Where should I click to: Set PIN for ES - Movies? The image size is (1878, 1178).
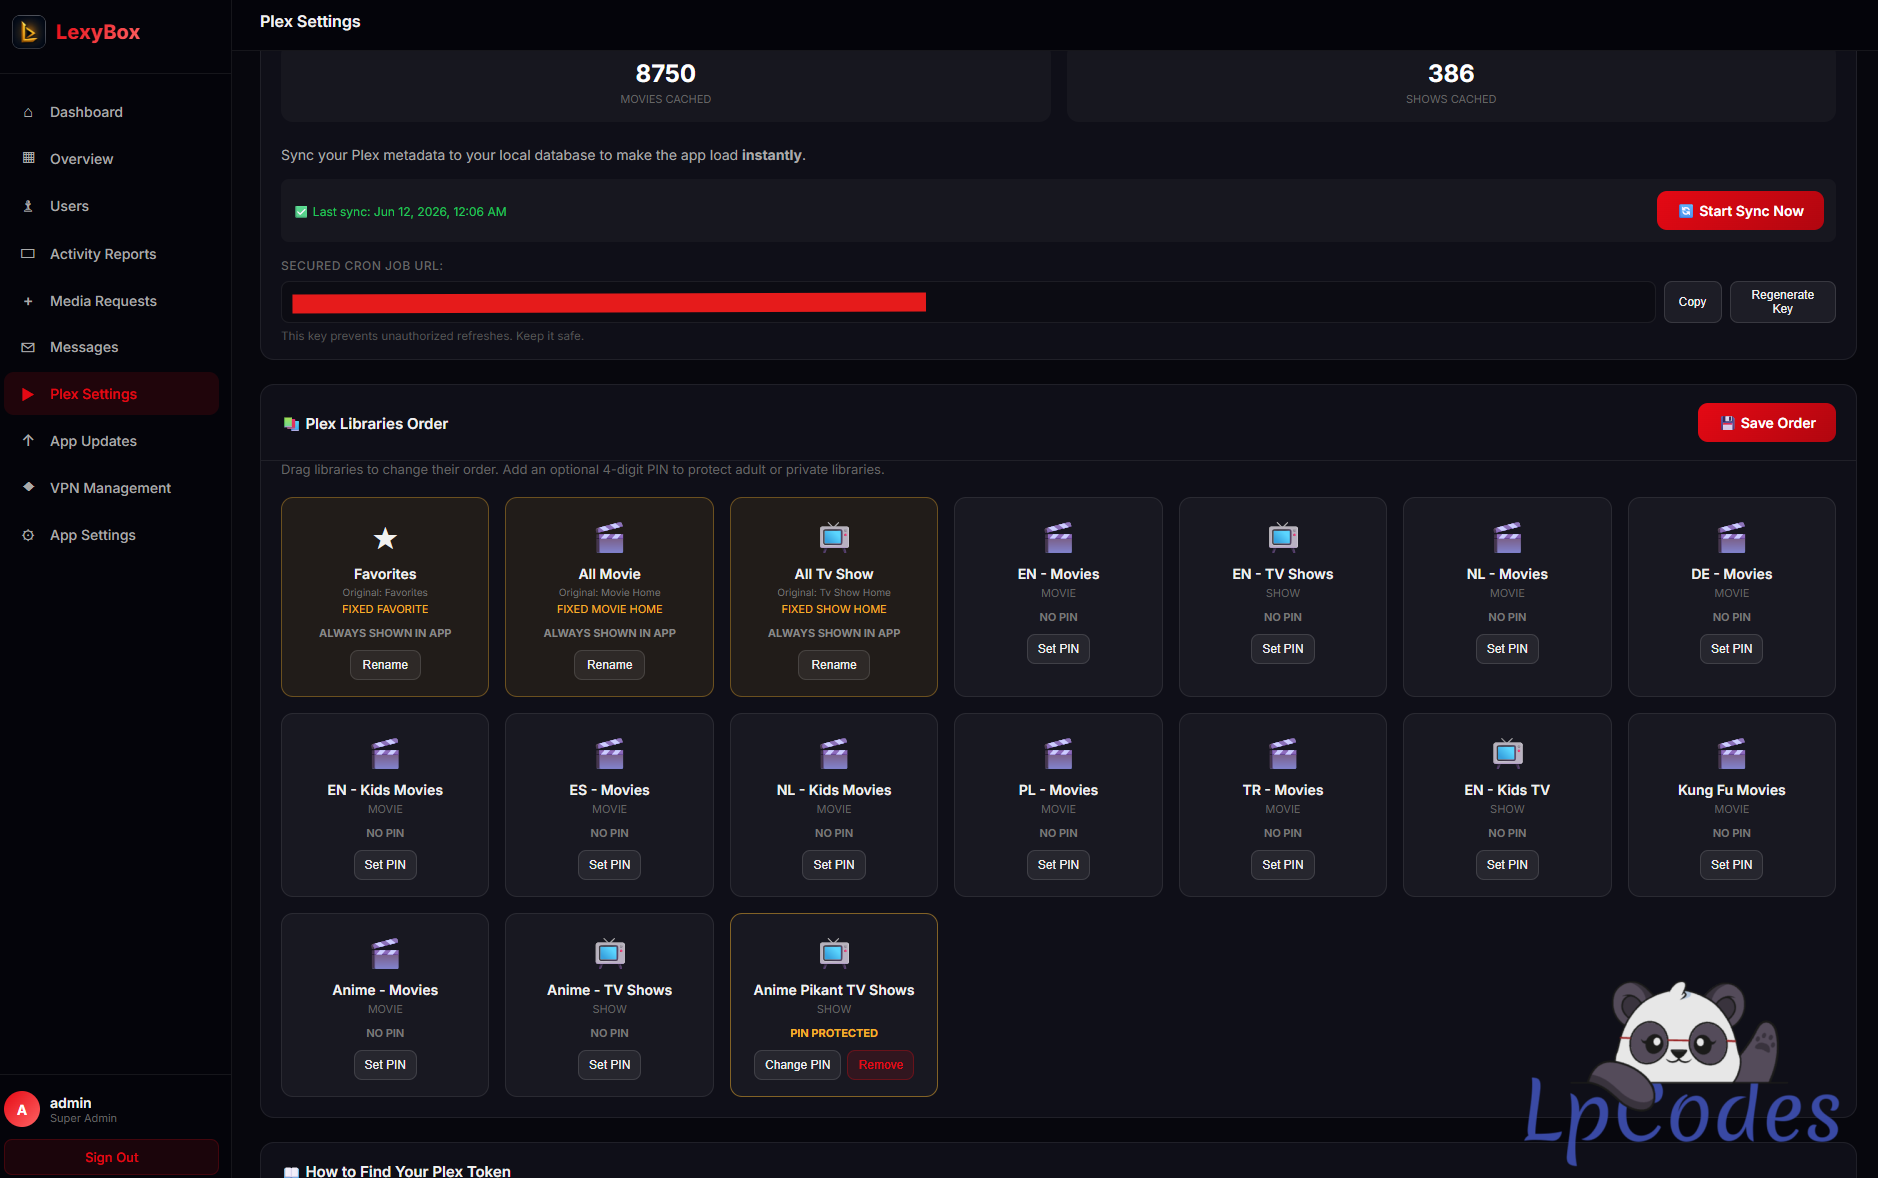tap(610, 865)
